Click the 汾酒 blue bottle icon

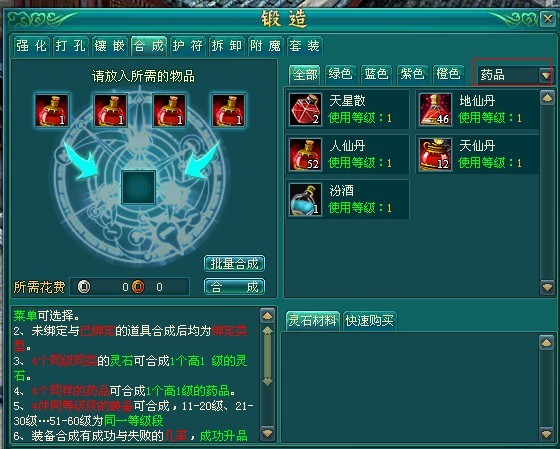(305, 200)
